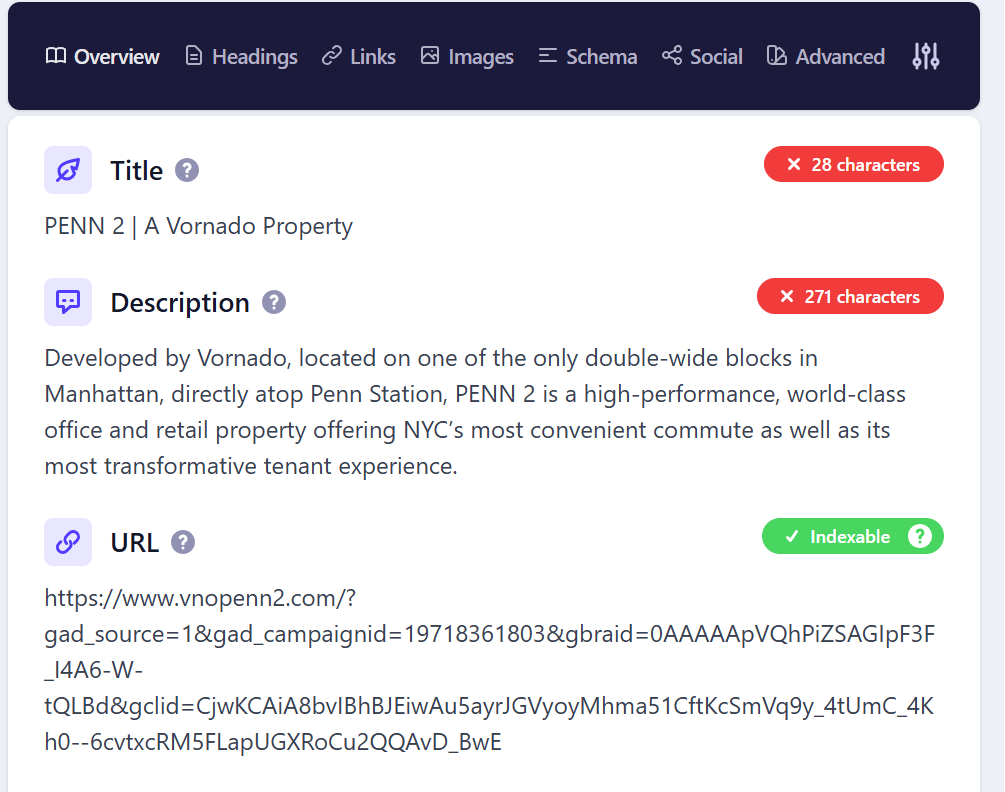Click the PENN 2 title text
This screenshot has height=792, width=1005.
point(199,226)
